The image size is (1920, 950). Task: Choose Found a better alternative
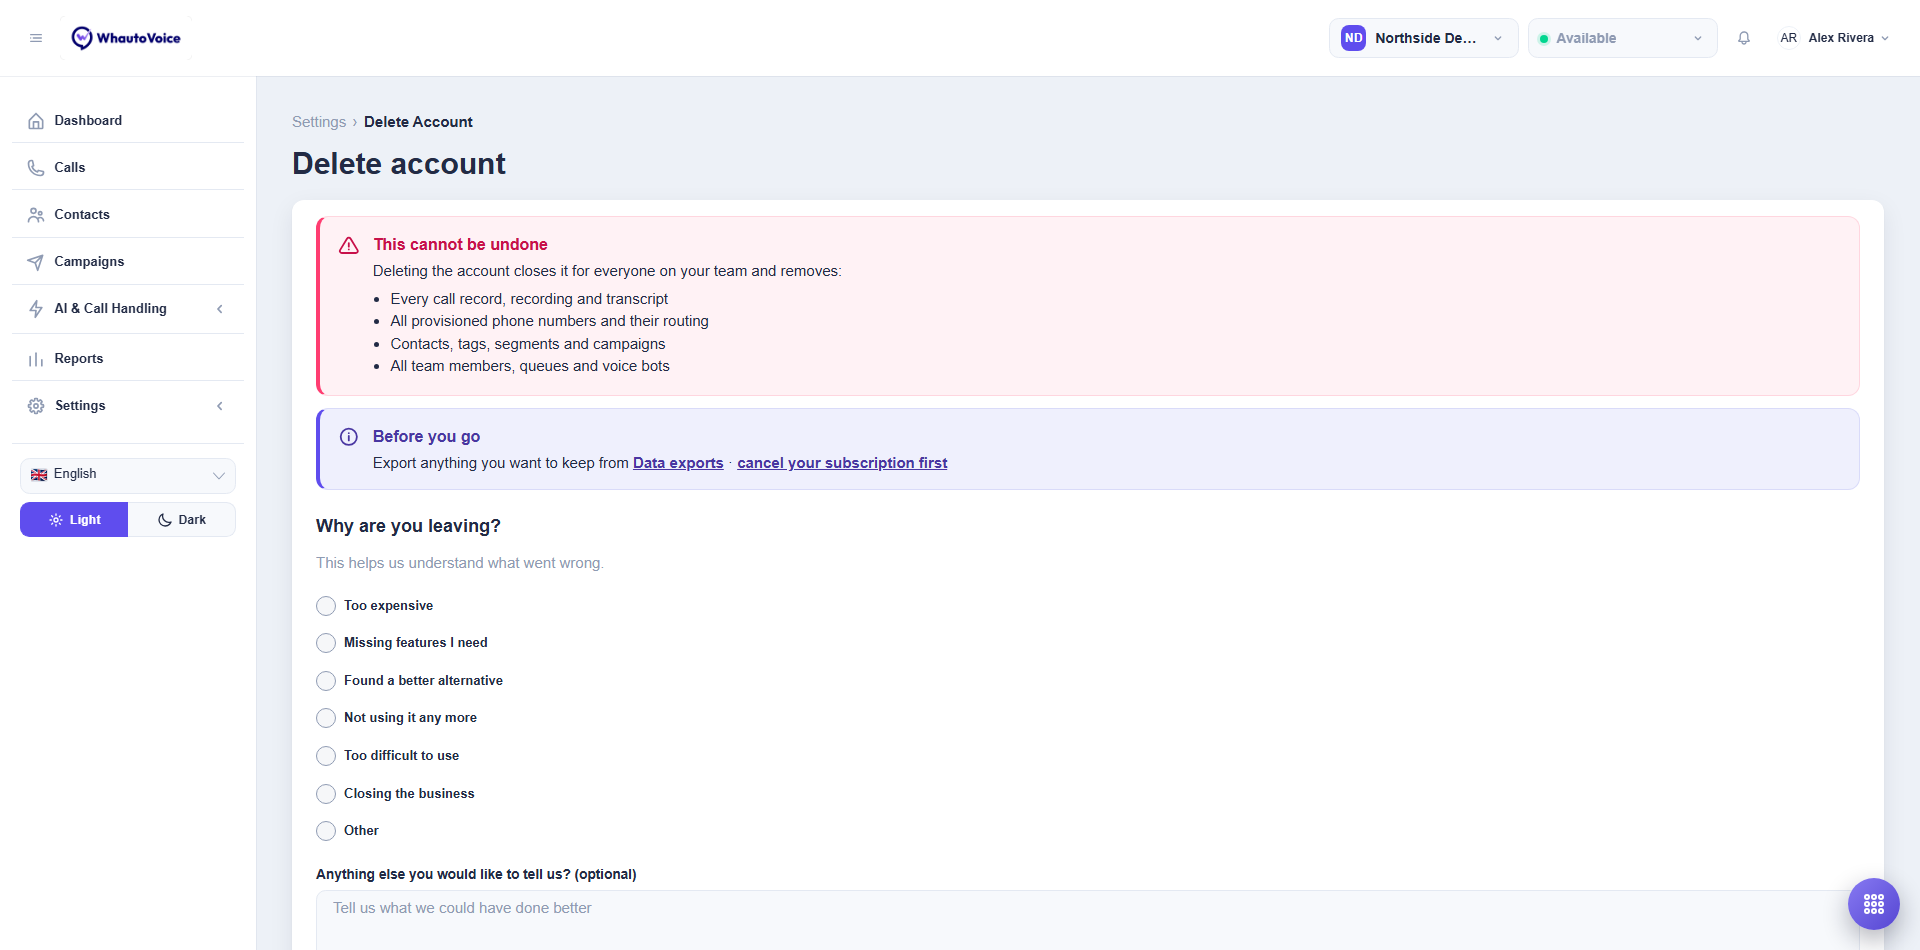coord(326,681)
